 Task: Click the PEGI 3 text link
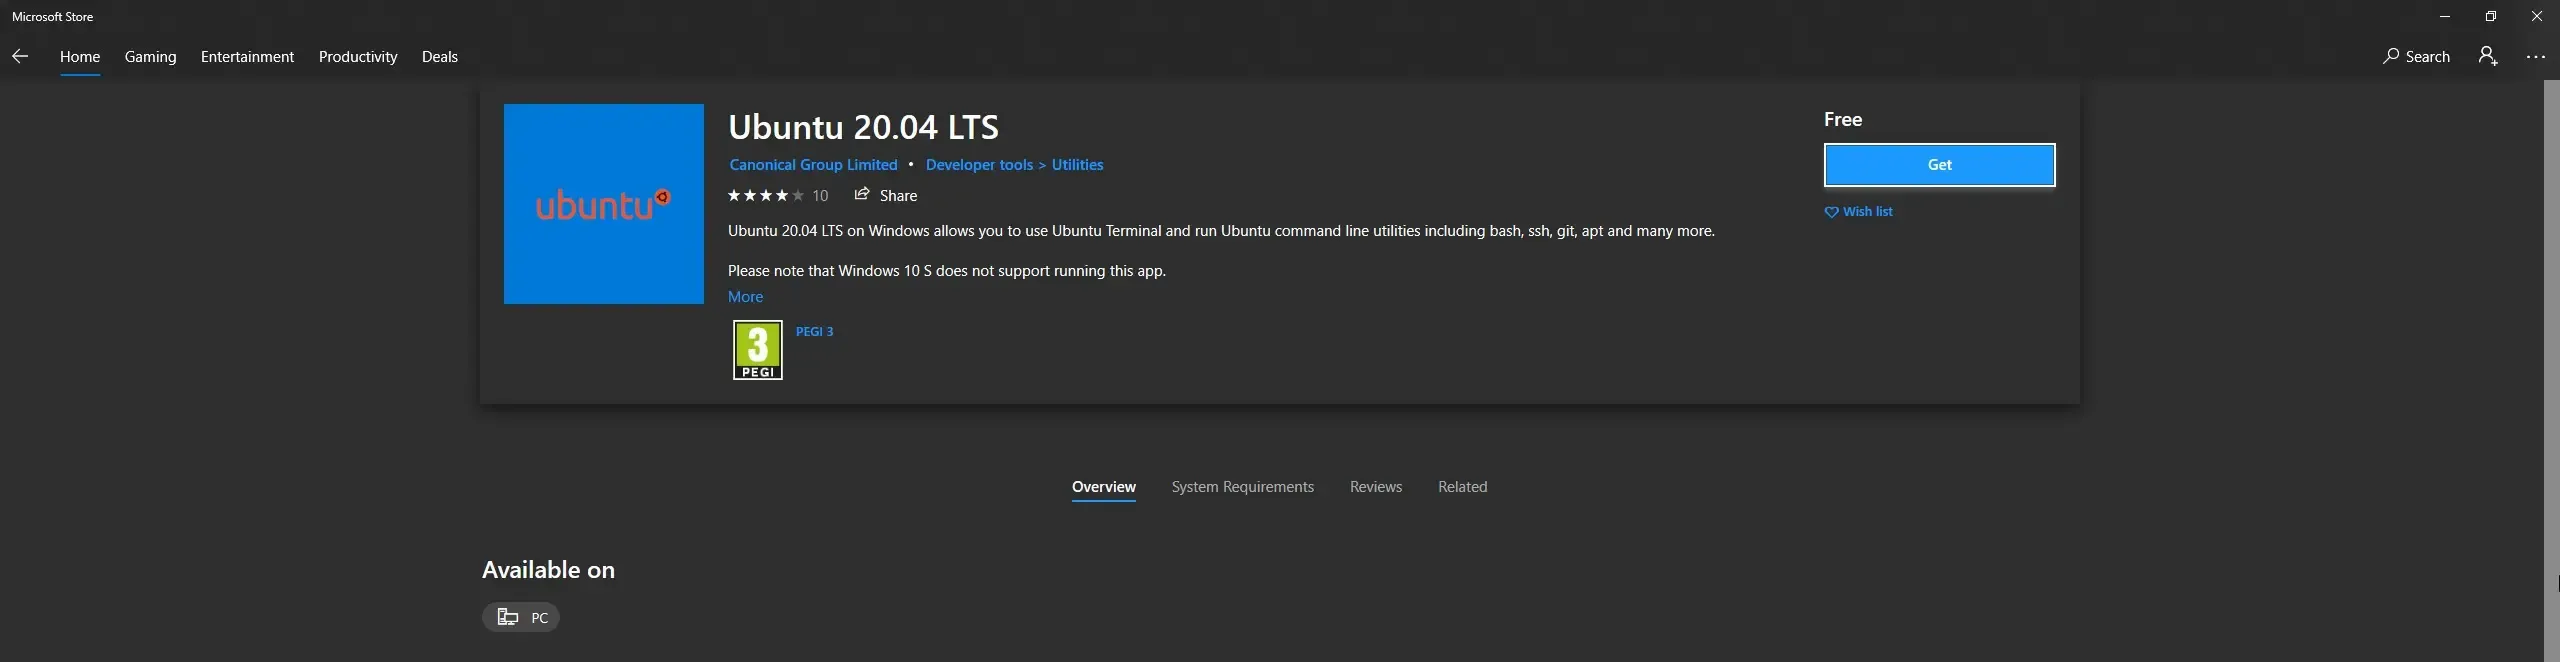pos(815,332)
